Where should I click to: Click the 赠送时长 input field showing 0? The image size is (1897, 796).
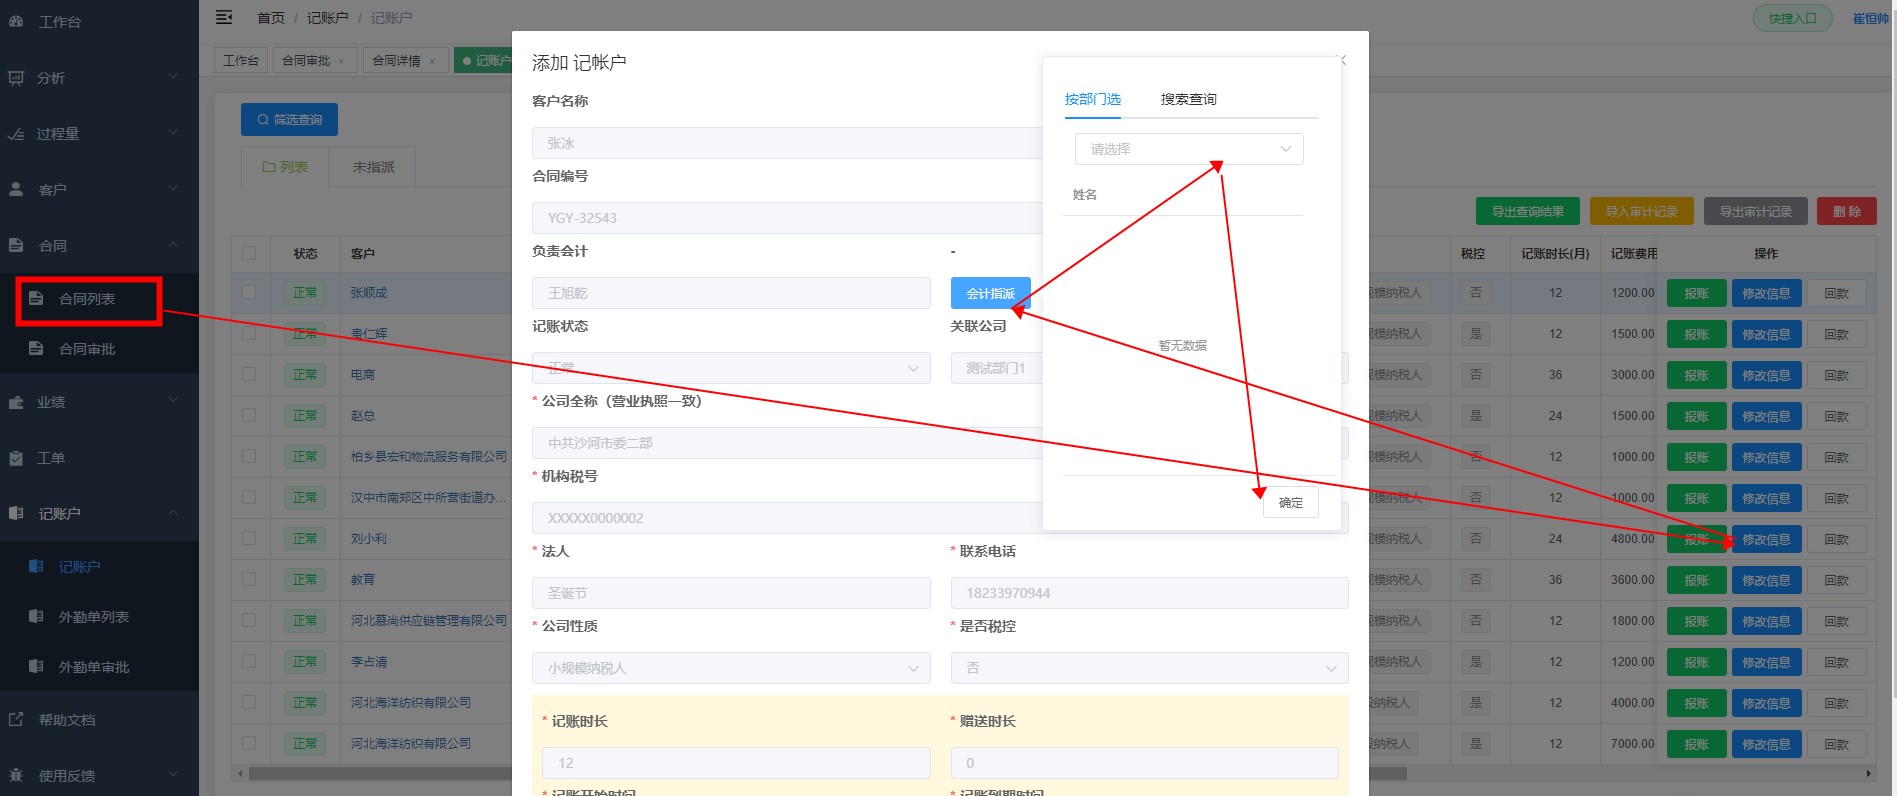coord(1144,763)
